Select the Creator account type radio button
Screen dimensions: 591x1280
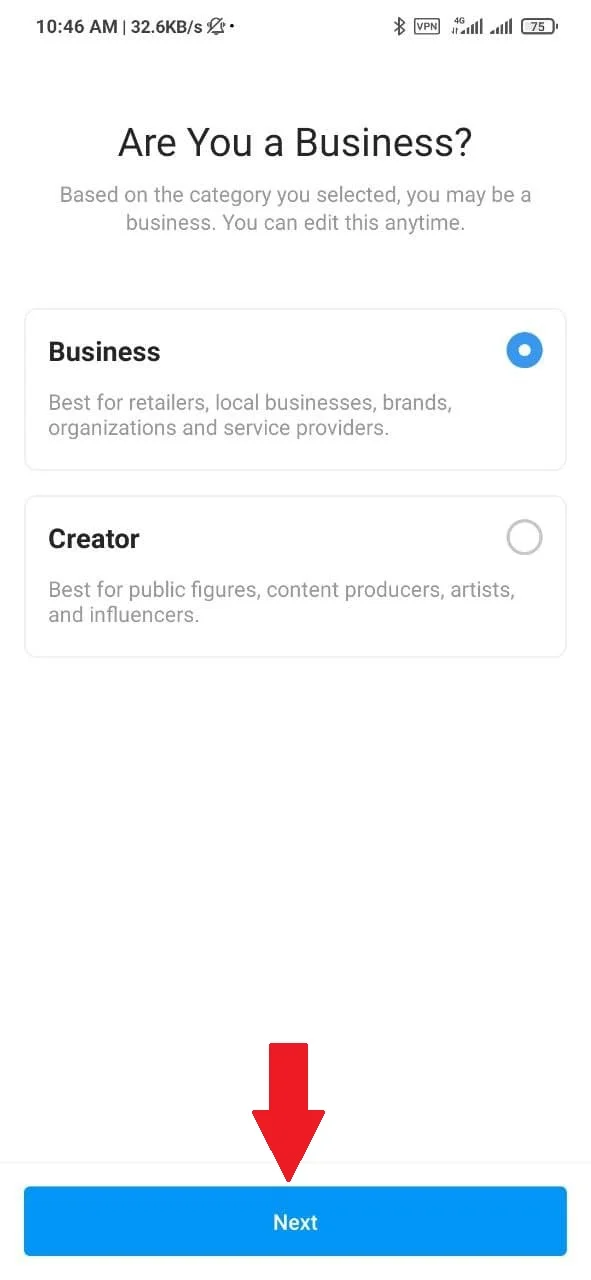tap(524, 537)
